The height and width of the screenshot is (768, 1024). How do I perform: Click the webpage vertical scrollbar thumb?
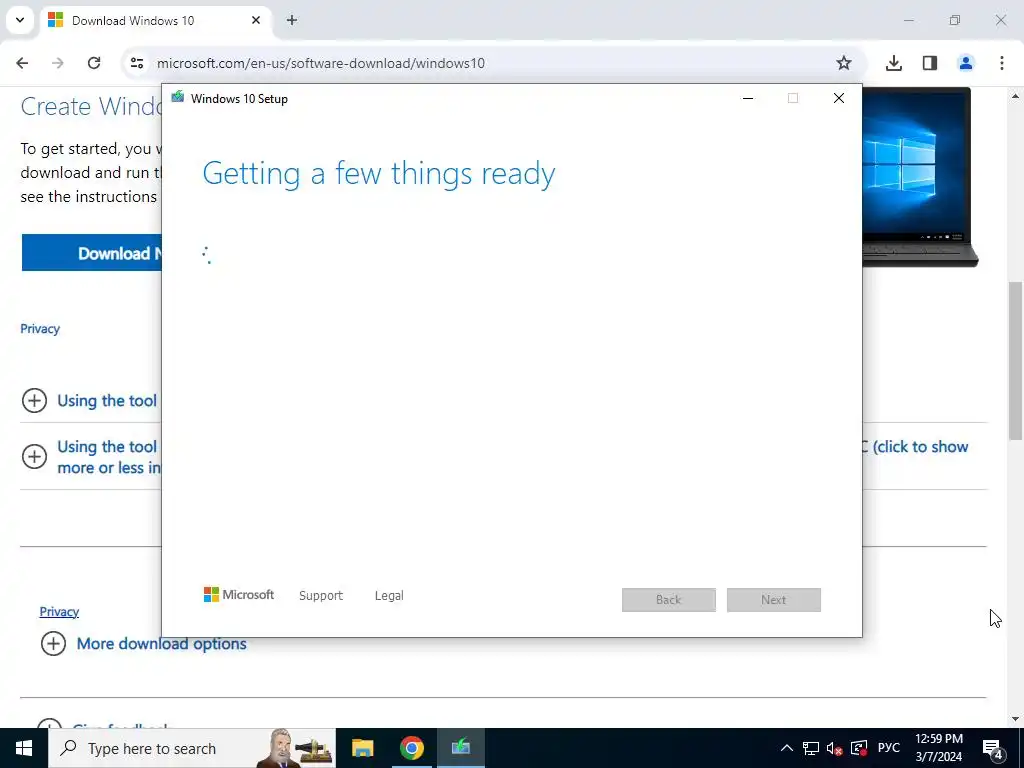tap(1016, 360)
